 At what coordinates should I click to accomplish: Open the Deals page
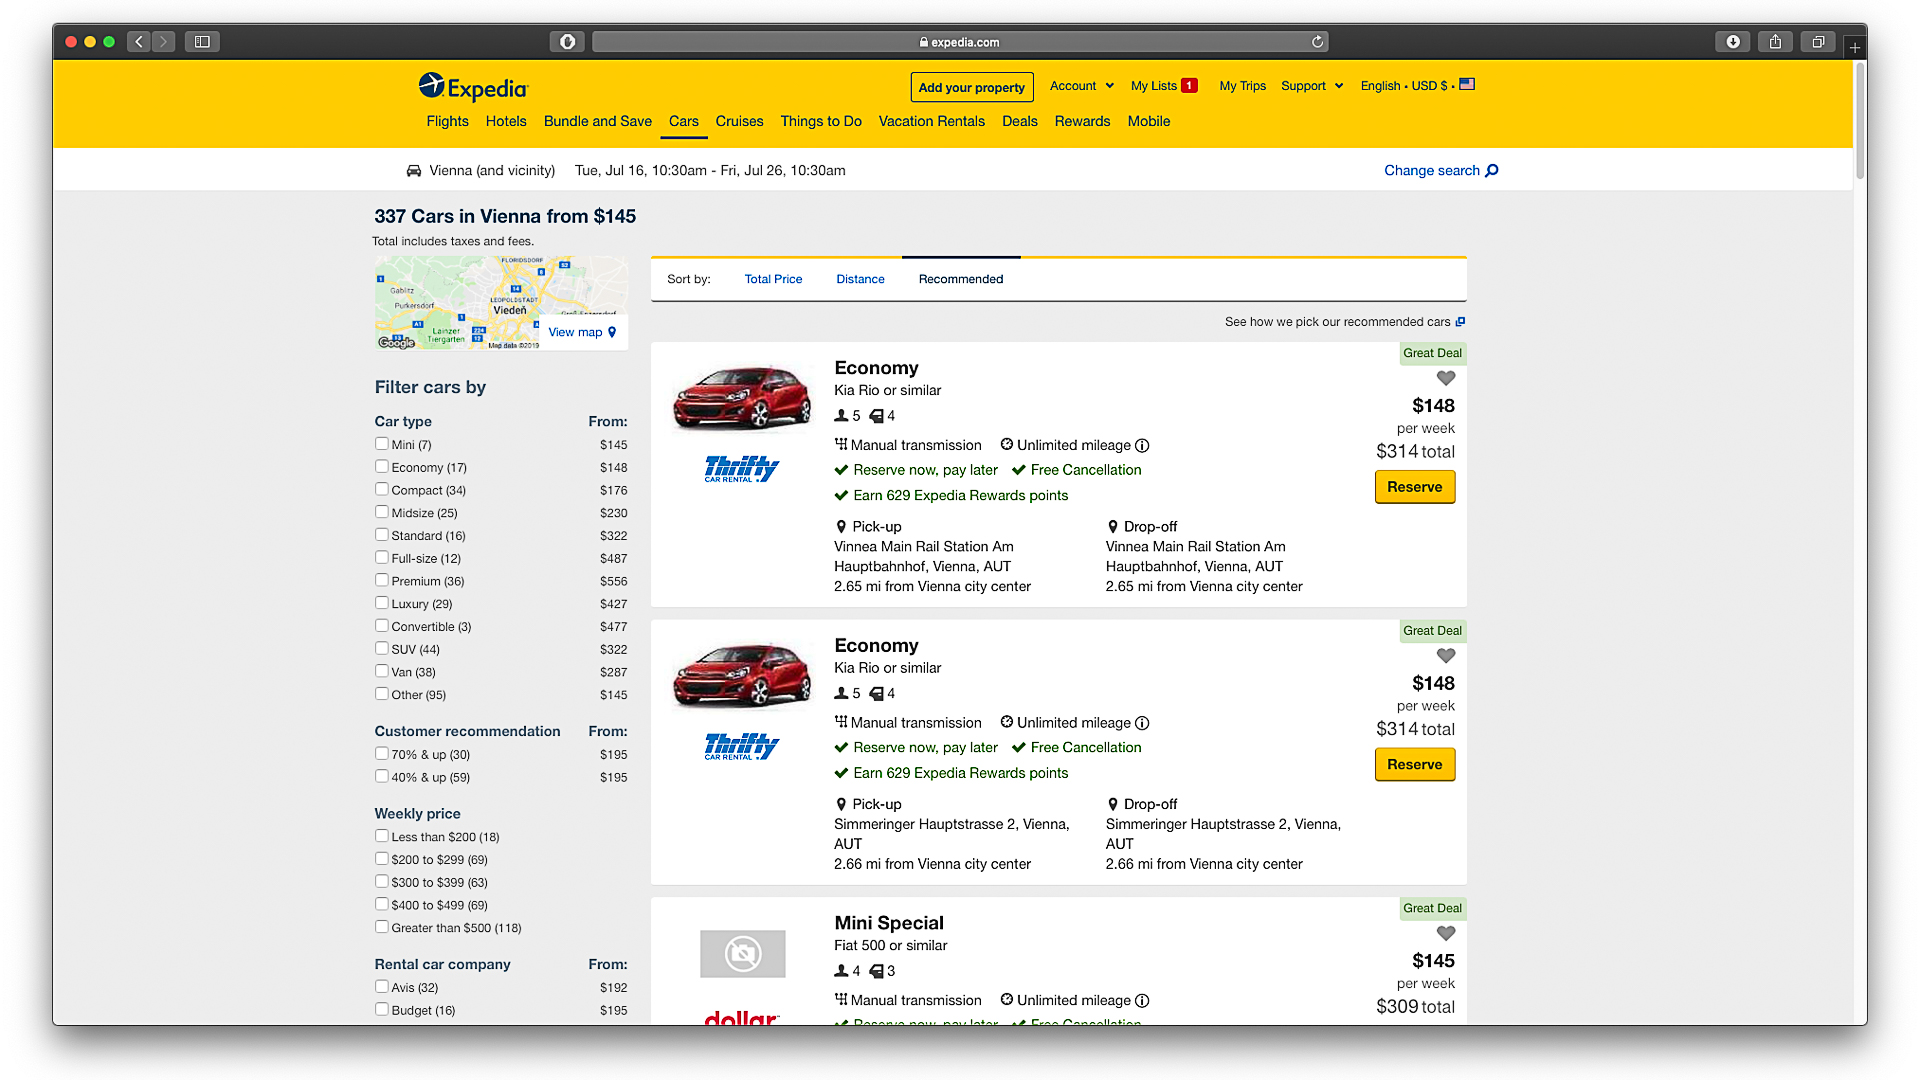[x=1019, y=121]
